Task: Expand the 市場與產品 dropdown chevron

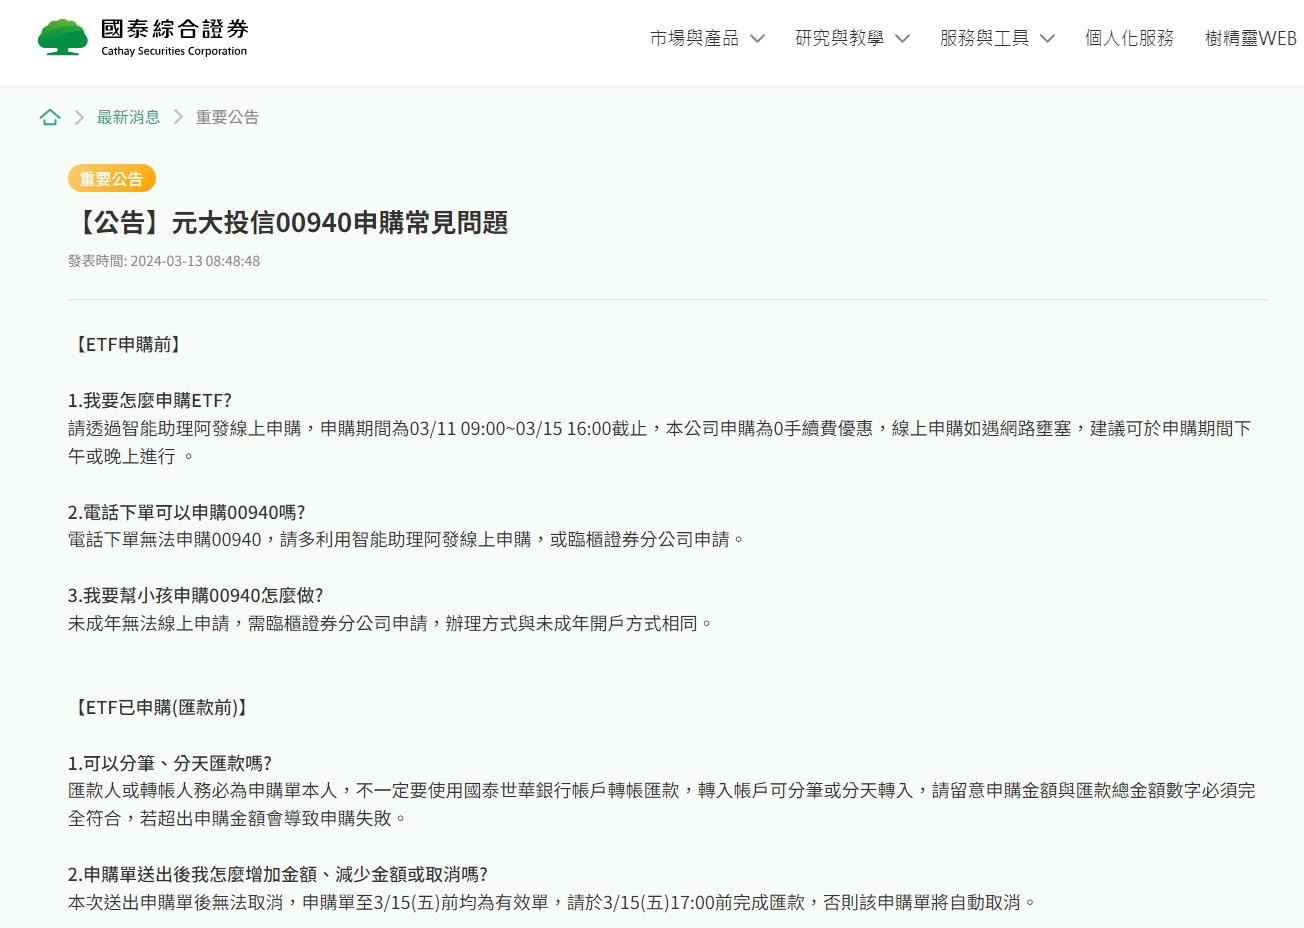Action: (757, 39)
